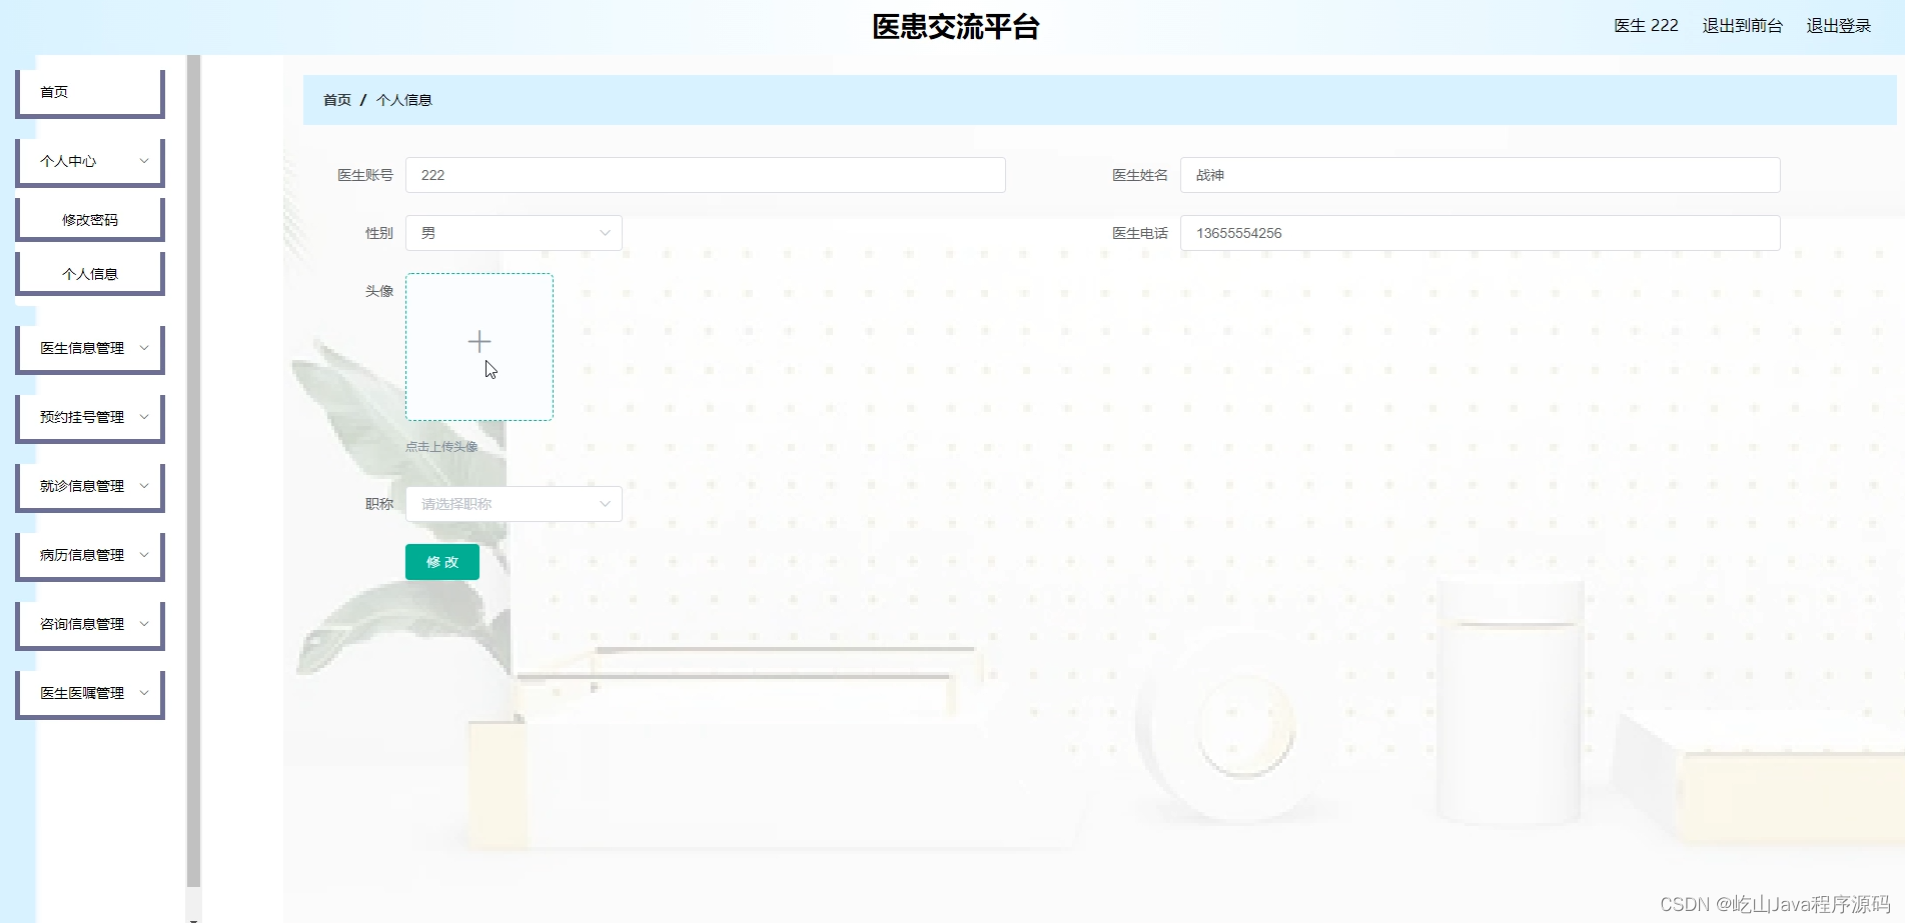Select 修改密码 in the sidebar
This screenshot has height=923, width=1905.
89,218
